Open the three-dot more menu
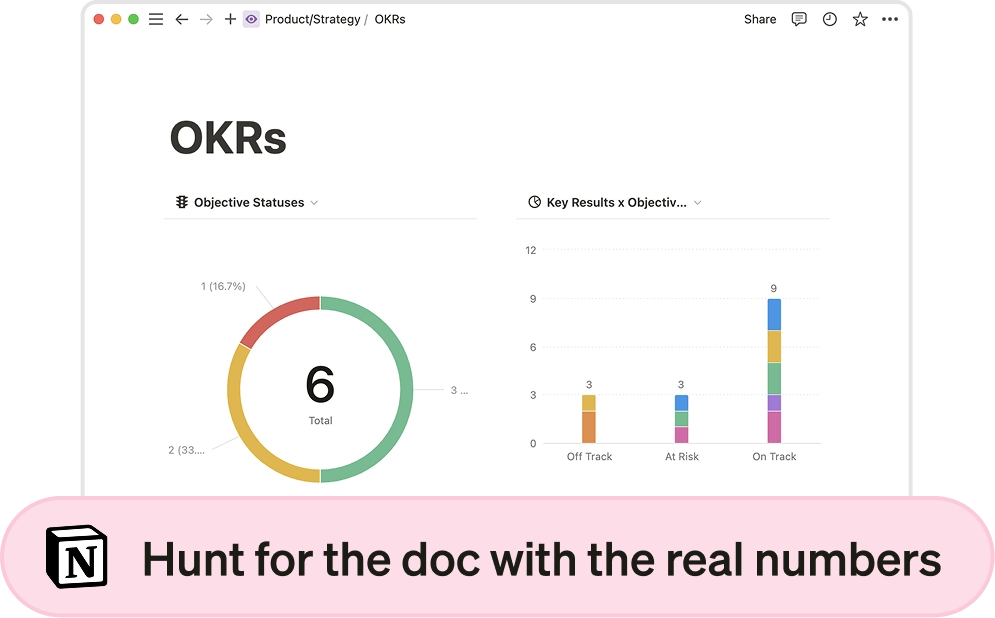995x618 pixels. tap(890, 19)
